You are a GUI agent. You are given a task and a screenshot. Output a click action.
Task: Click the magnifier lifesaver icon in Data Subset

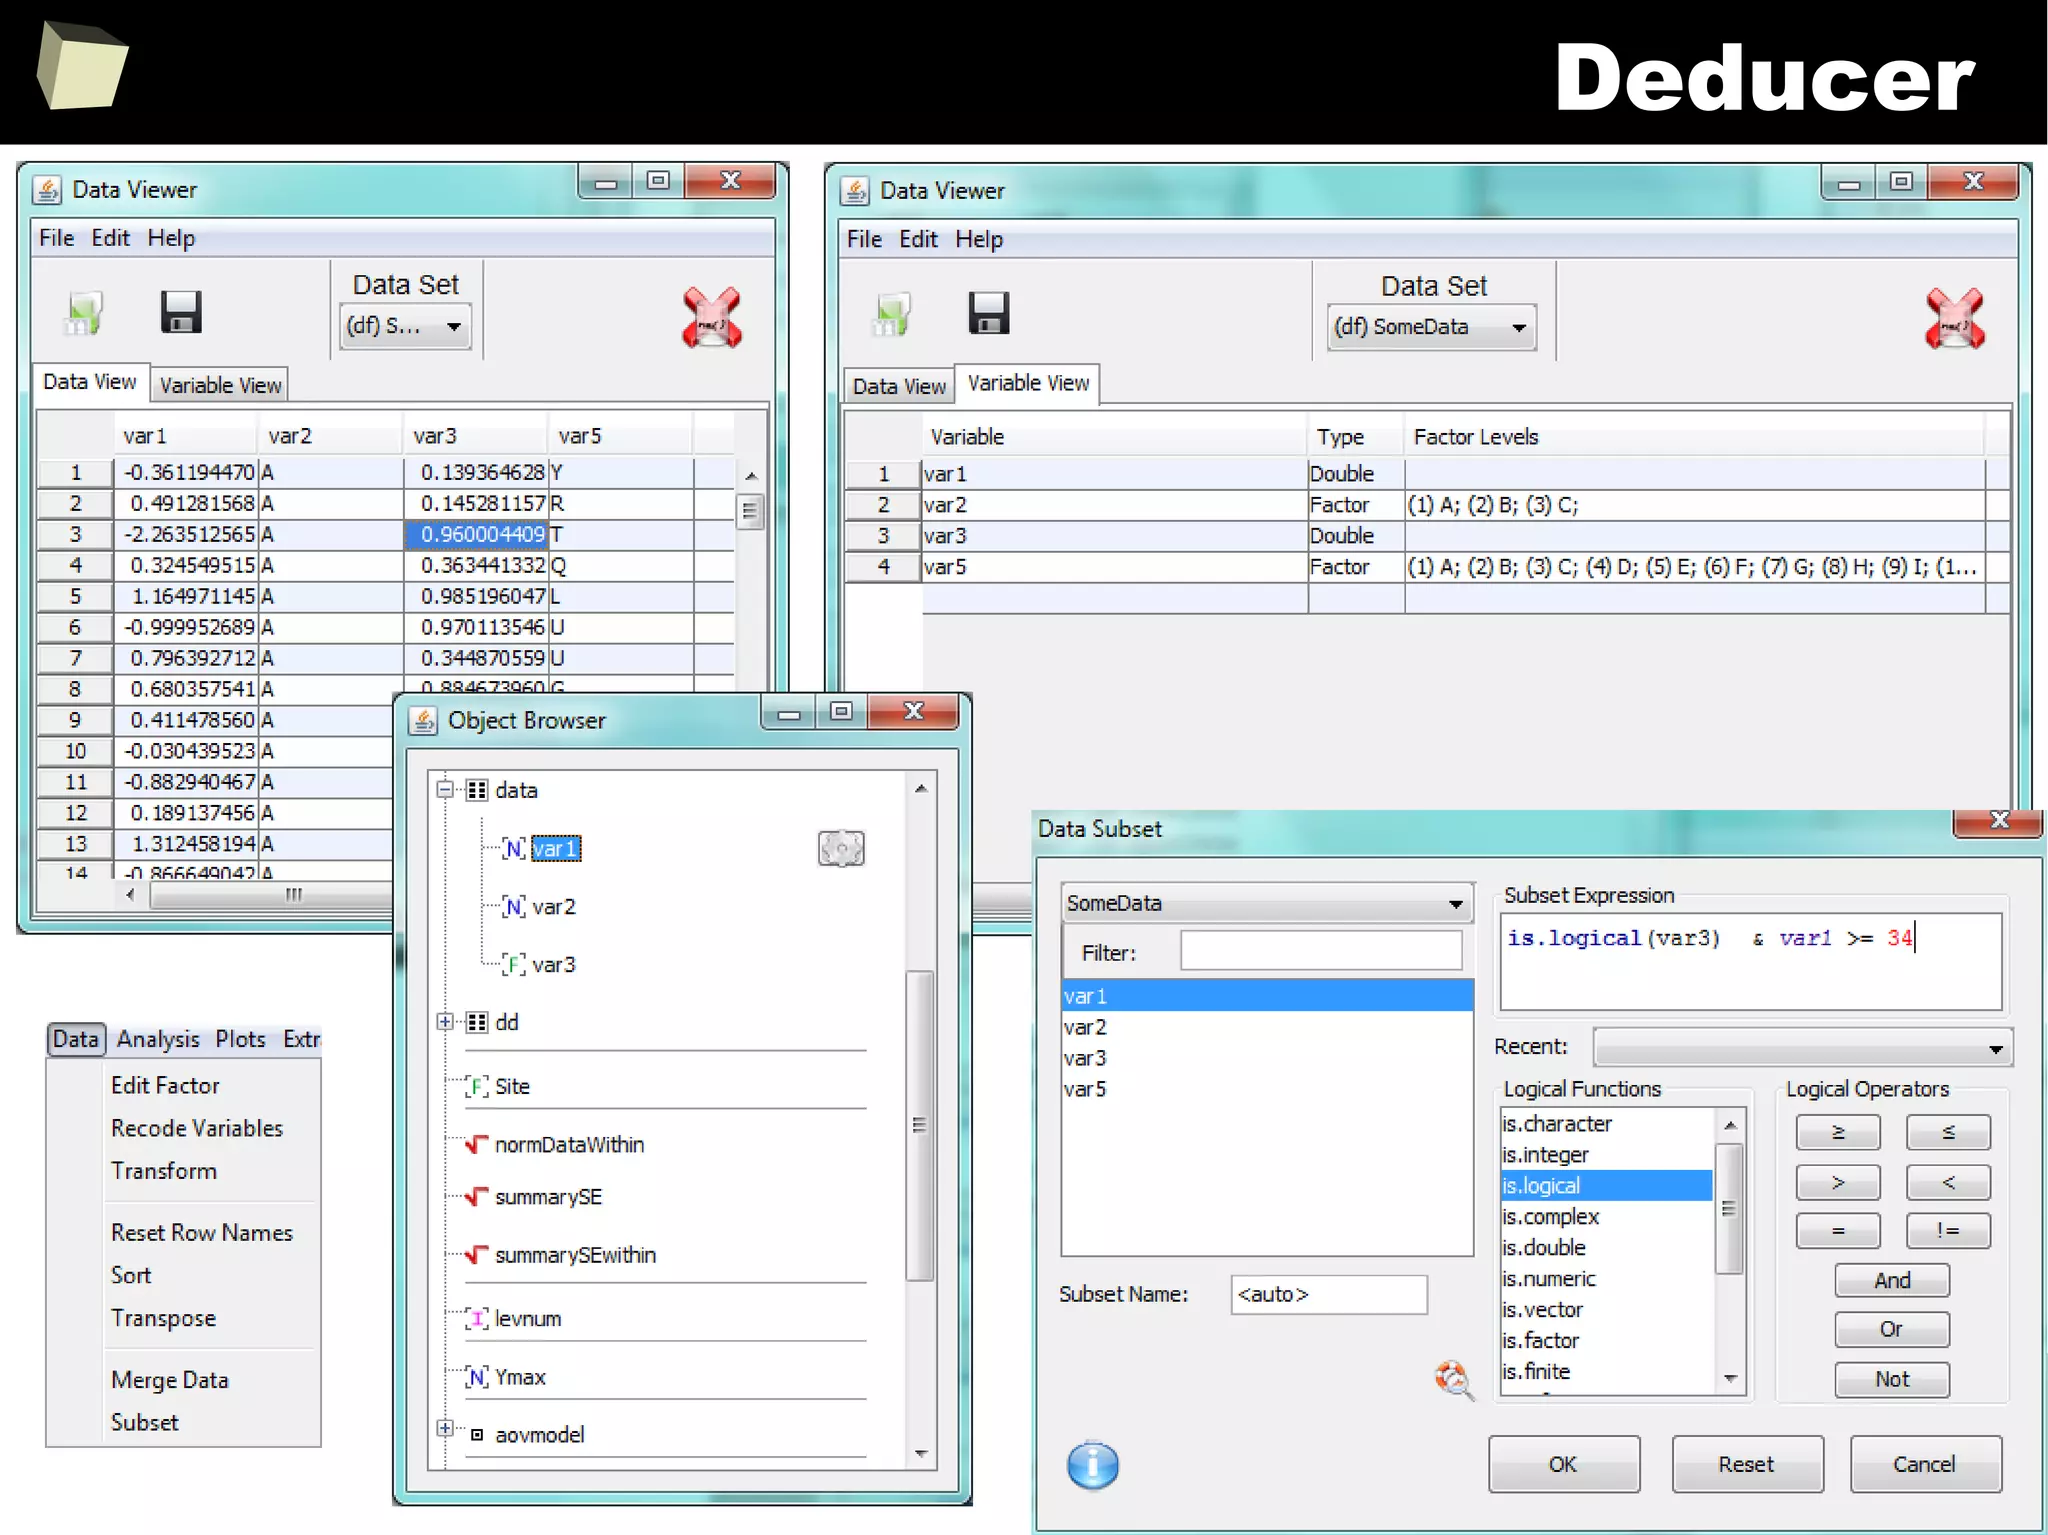1454,1379
